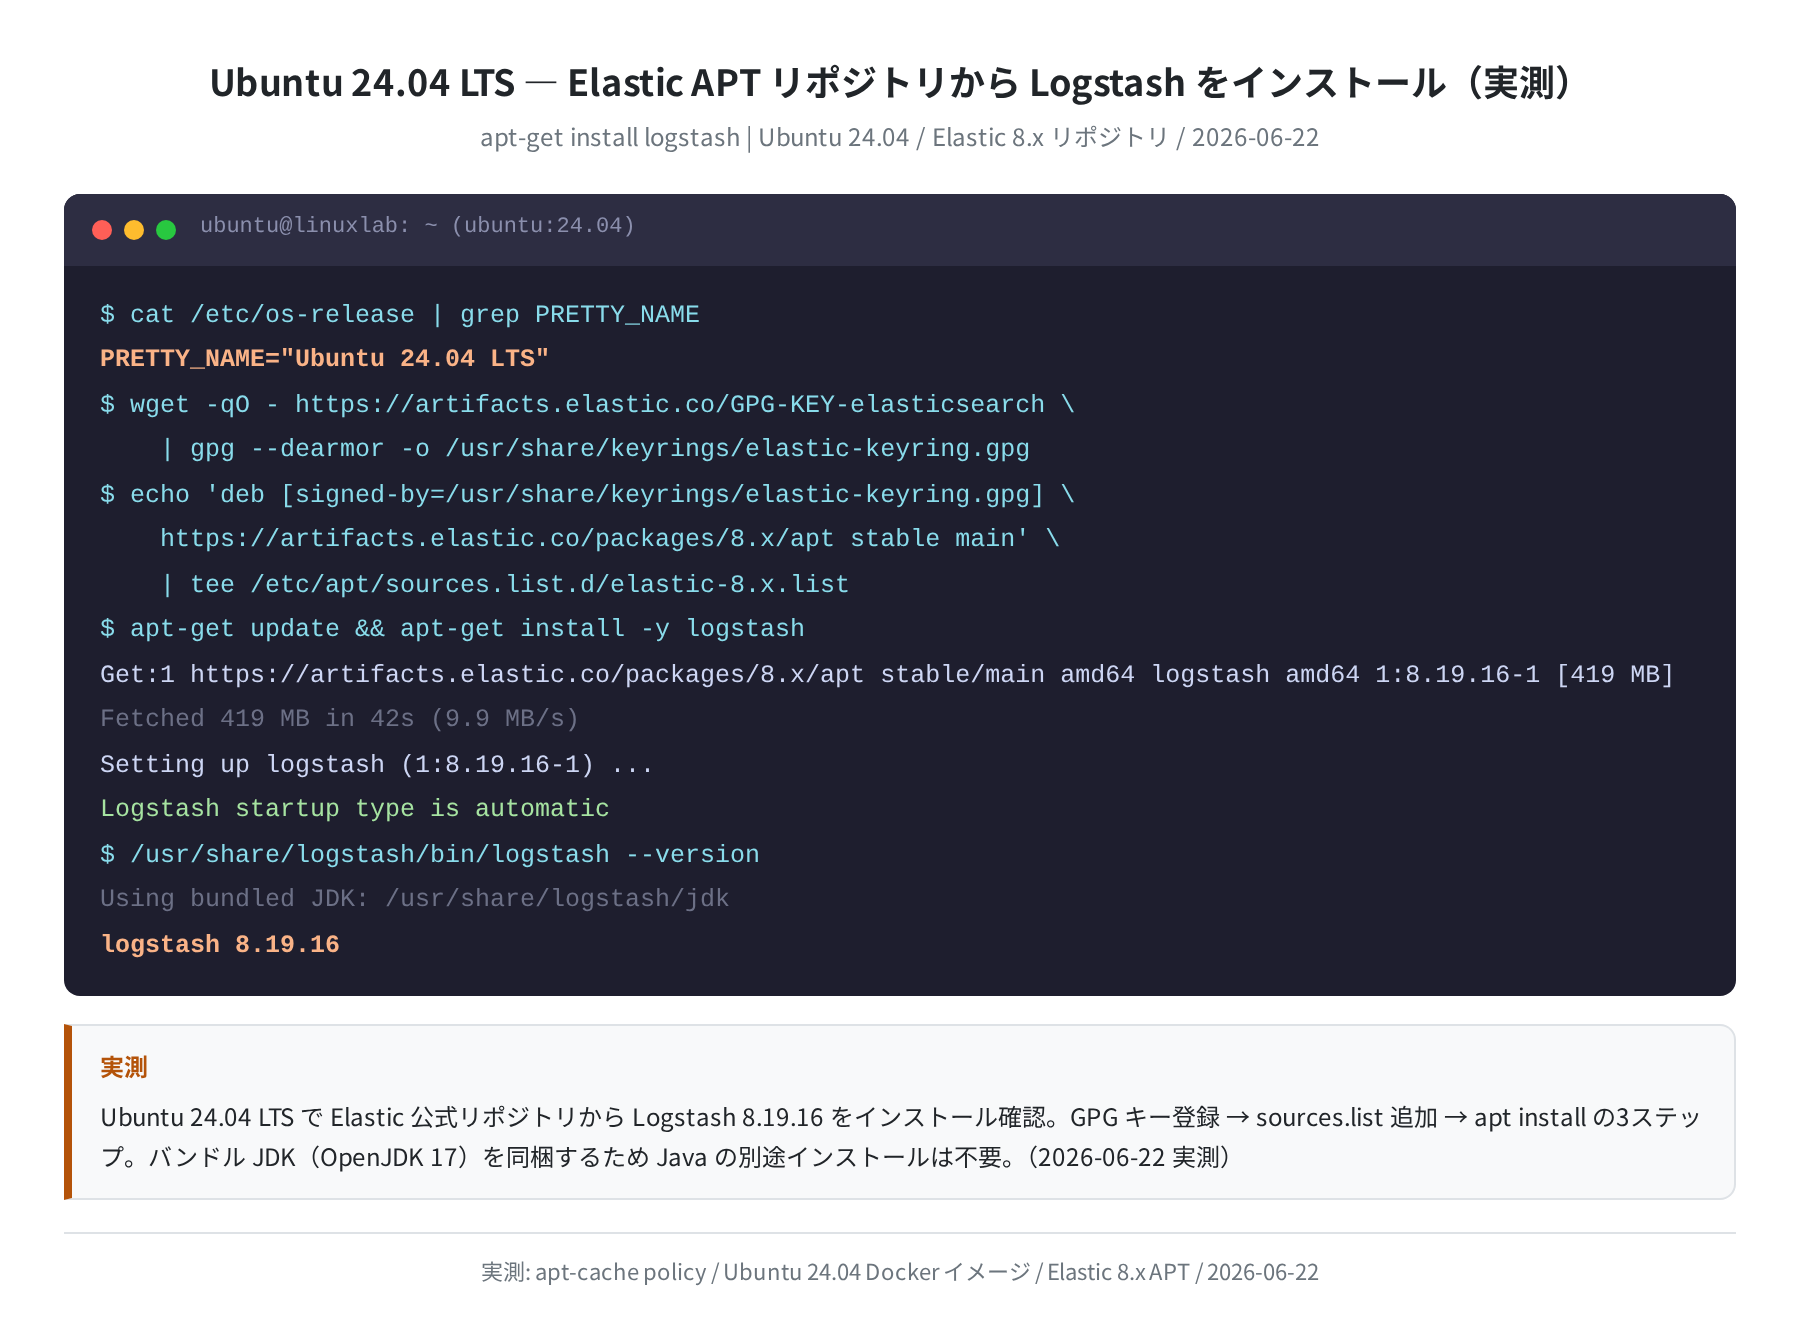Select the terminal title 'ubuntu@linuxlab: ~ (ubuntu:24.04)'
Image resolution: width=1800 pixels, height=1326 pixels.
417,226
